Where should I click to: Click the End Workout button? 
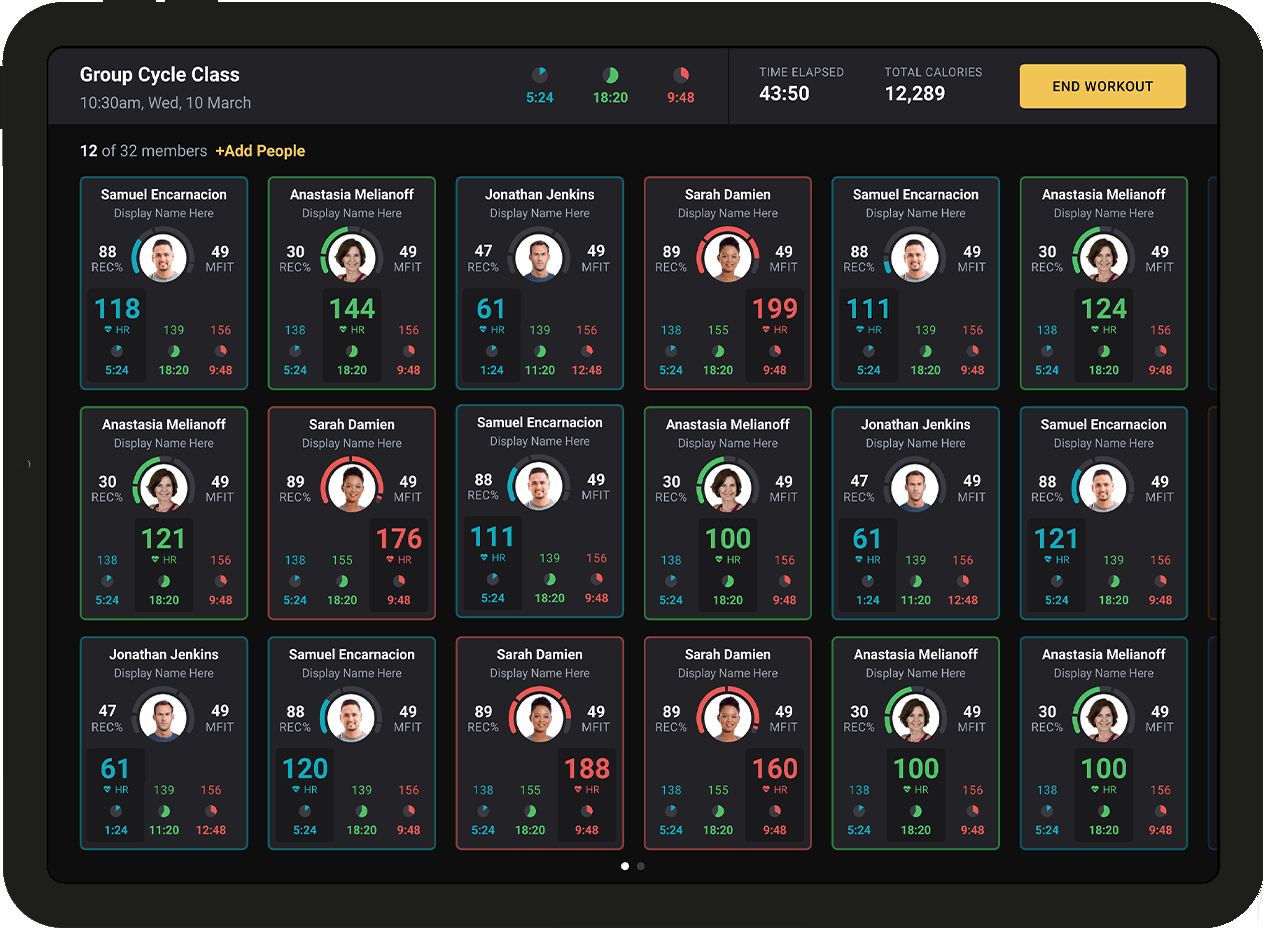pos(1102,86)
